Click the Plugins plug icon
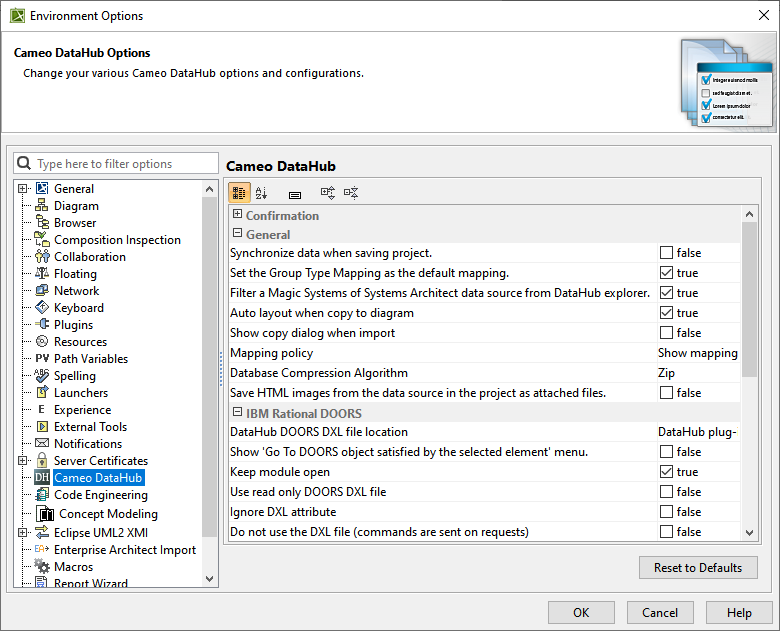780x631 pixels. [x=42, y=324]
